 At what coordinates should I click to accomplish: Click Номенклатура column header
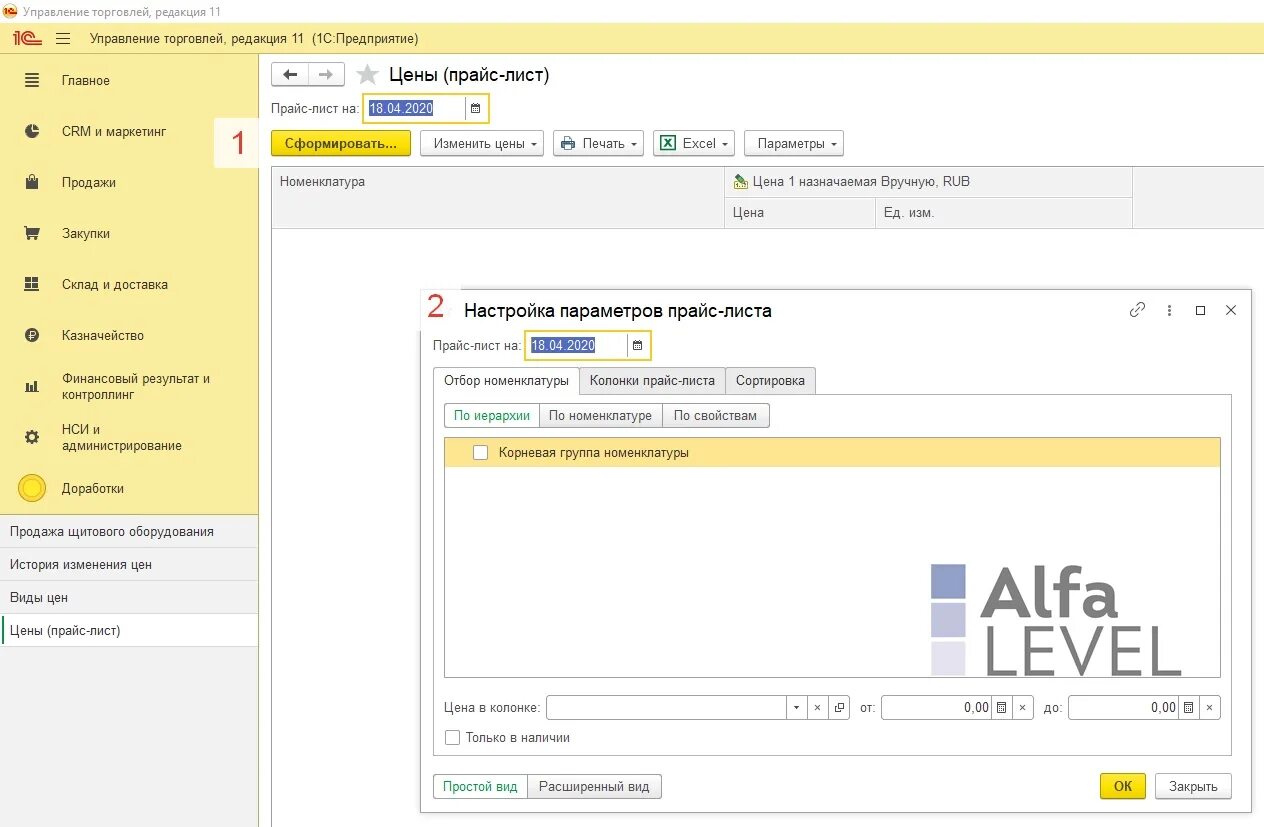pyautogui.click(x=498, y=197)
